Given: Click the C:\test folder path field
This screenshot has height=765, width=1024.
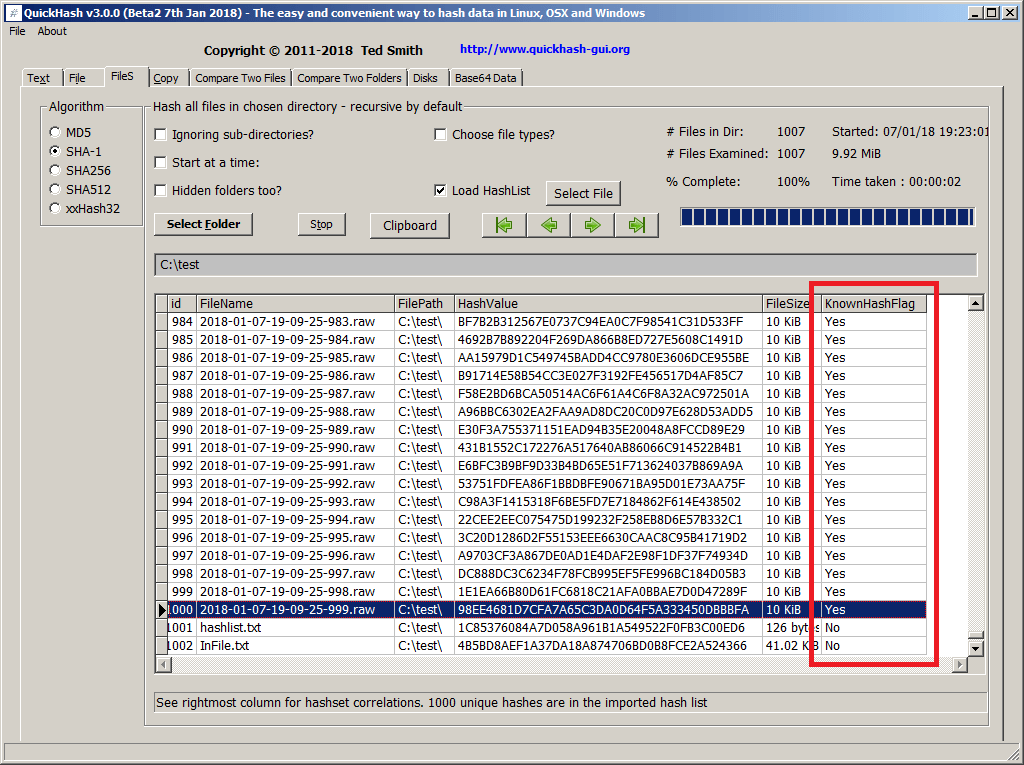Looking at the screenshot, I should pyautogui.click(x=566, y=265).
